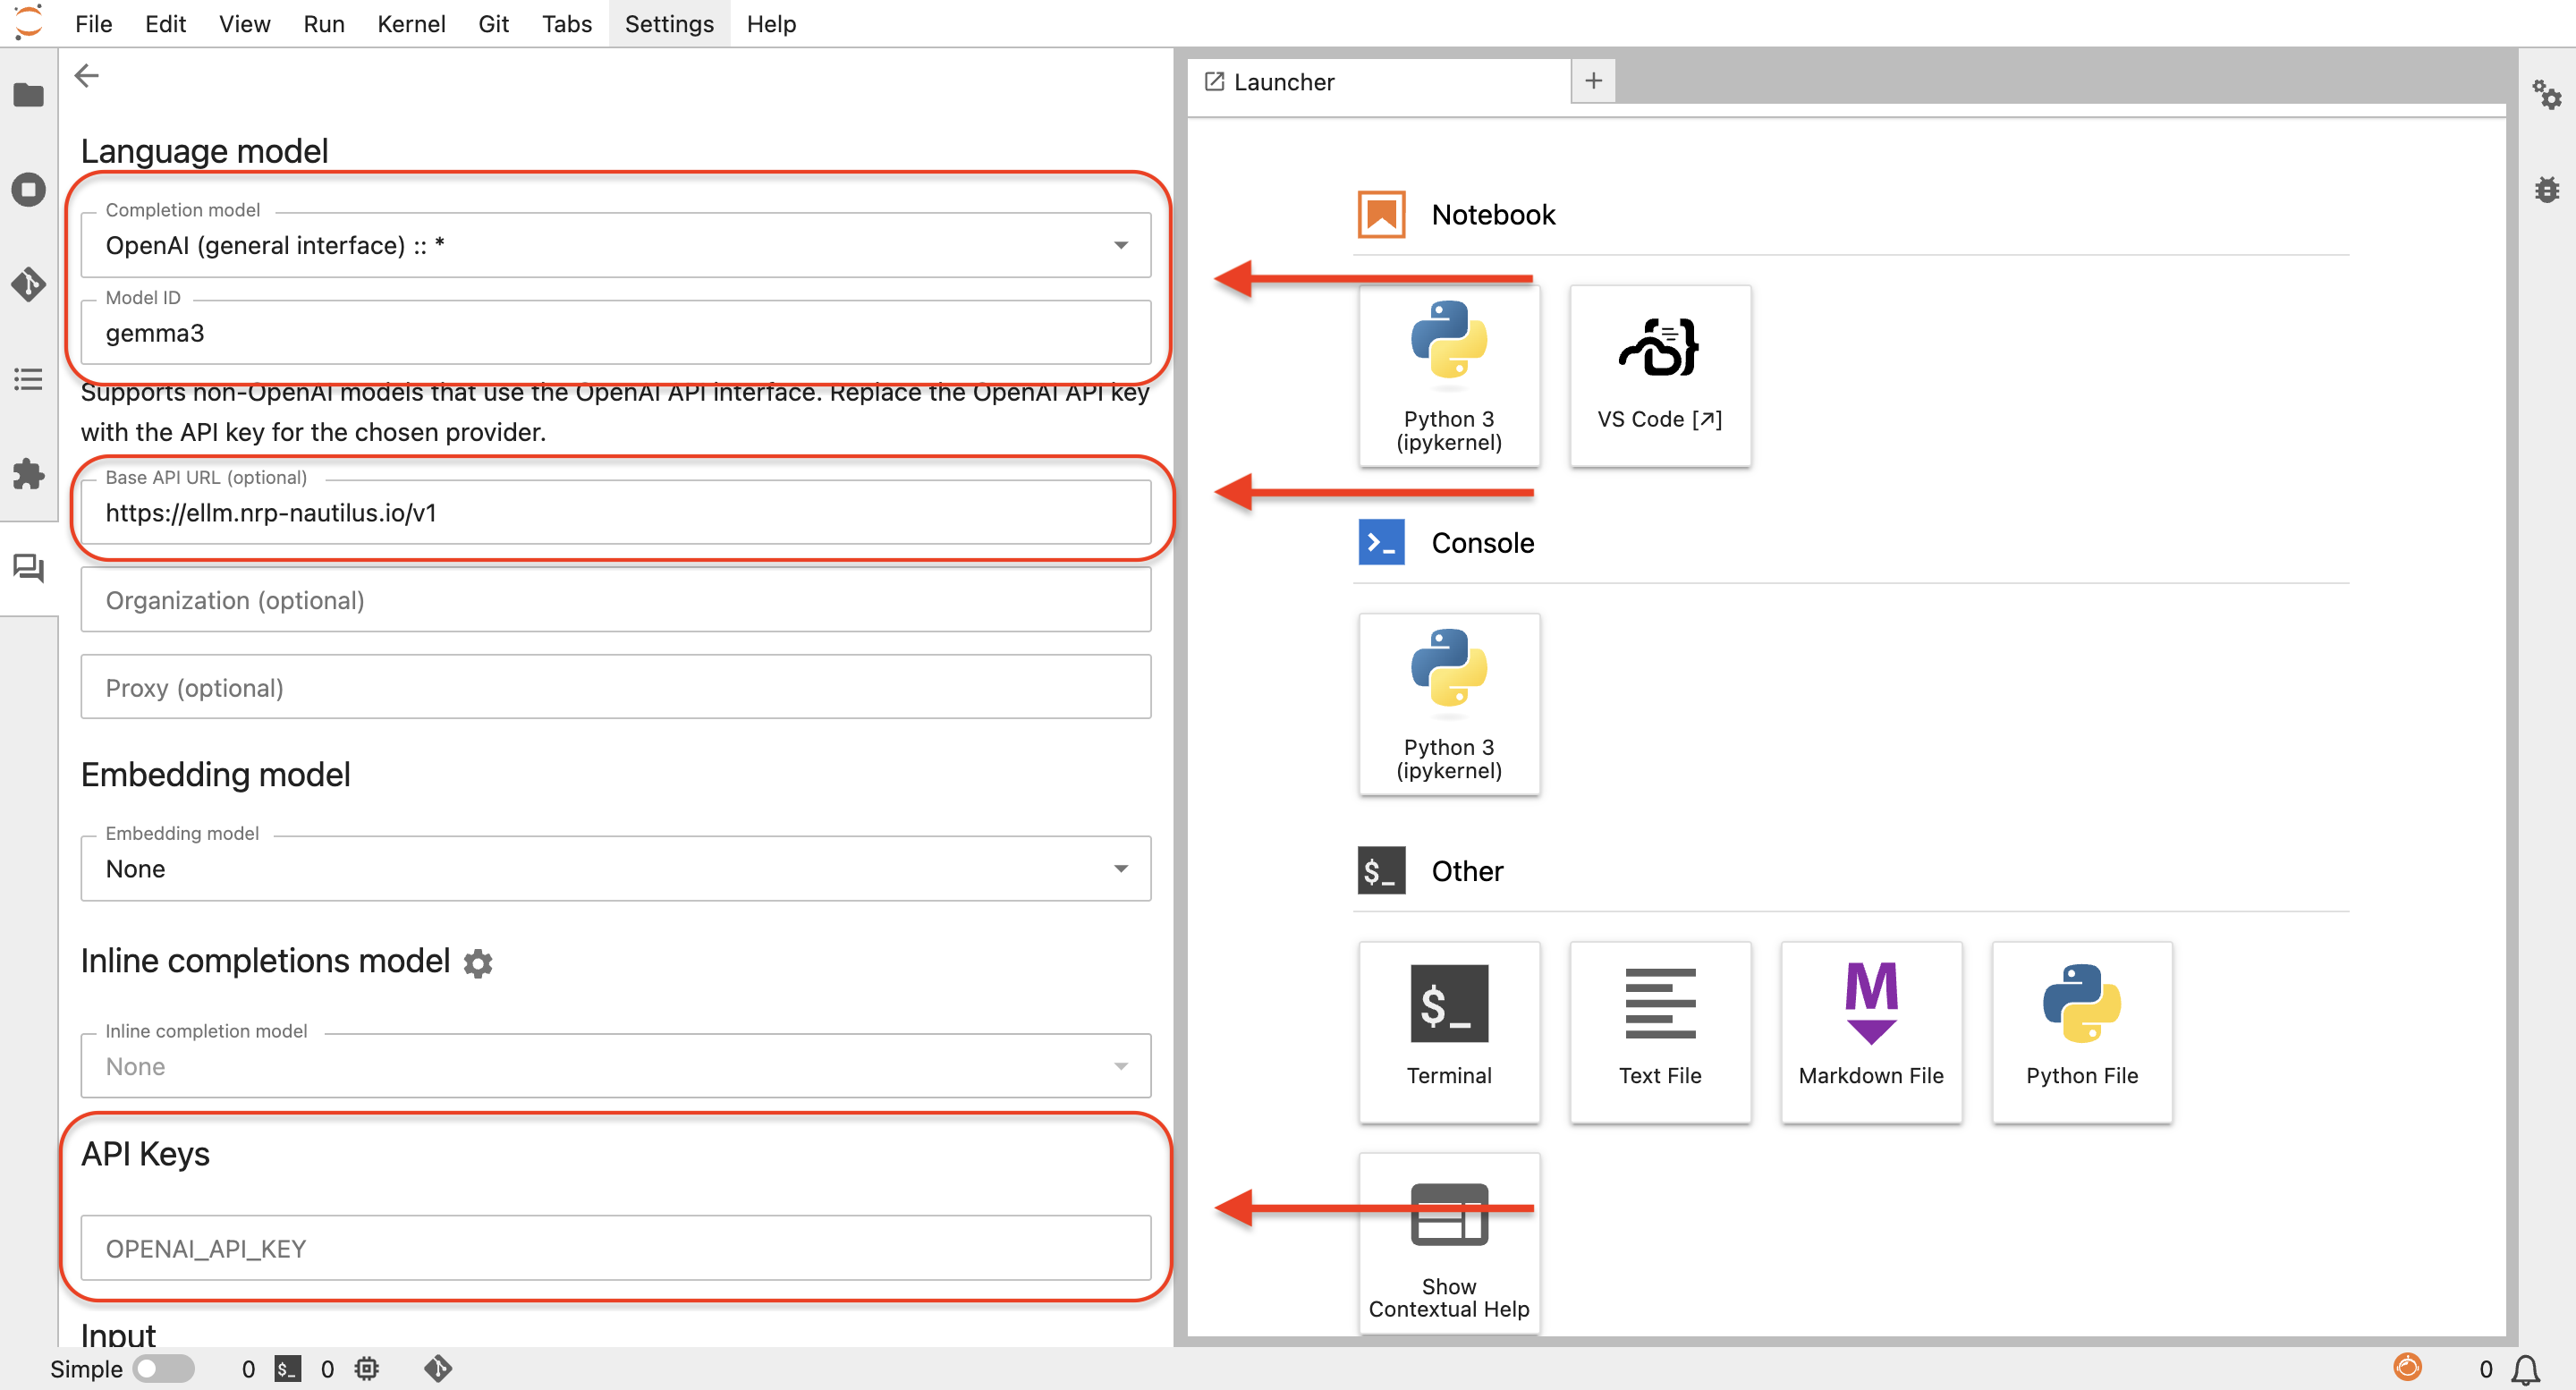
Task: Open the Git sidebar panel icon
Action: pos(28,284)
